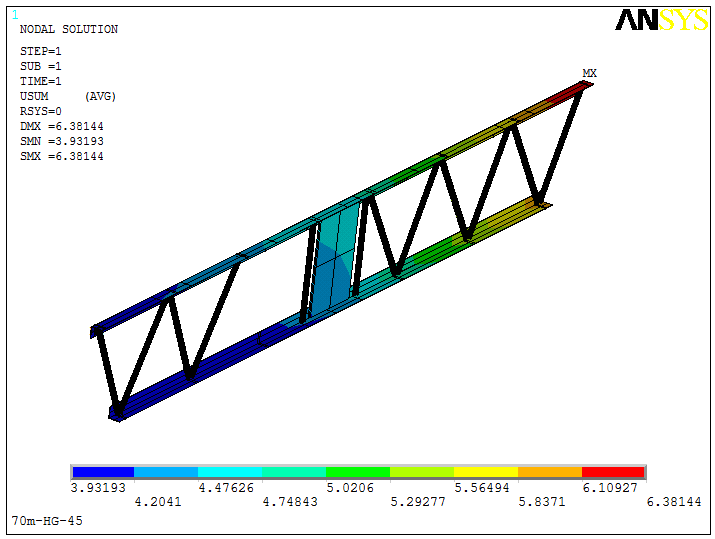
Task: Click the legend value 5.56494
Action: (x=482, y=488)
